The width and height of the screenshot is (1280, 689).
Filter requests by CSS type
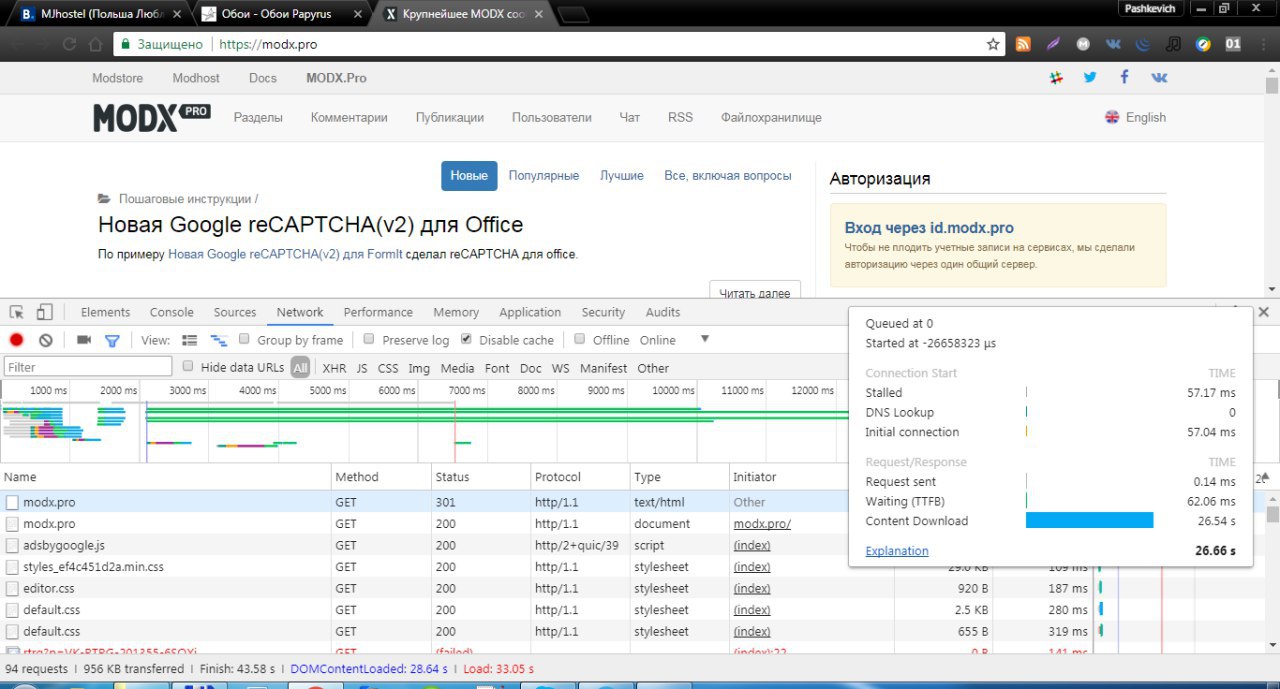[388, 368]
